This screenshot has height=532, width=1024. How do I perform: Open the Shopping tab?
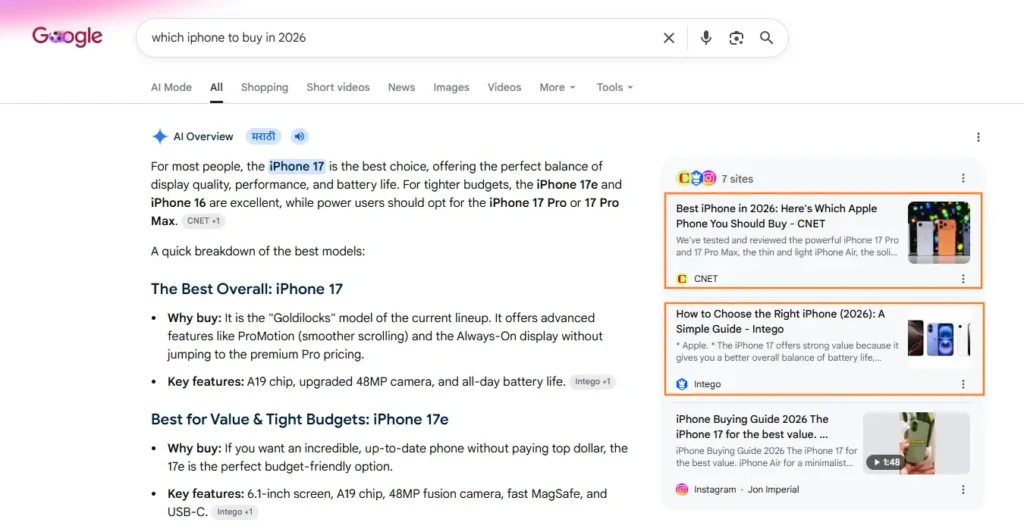tap(264, 87)
